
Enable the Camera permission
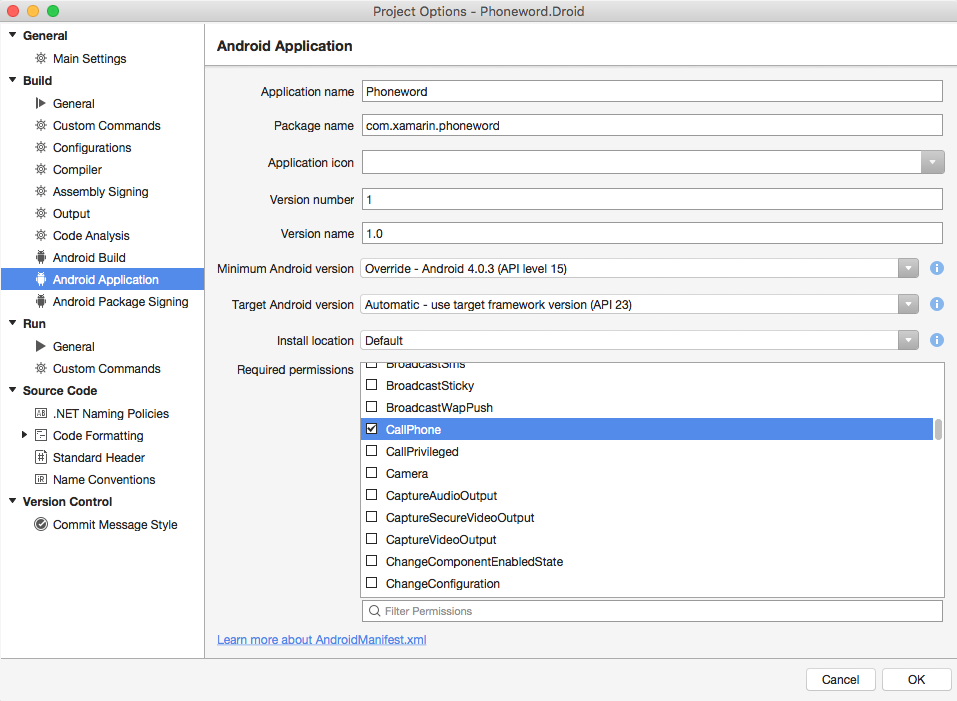(x=371, y=473)
